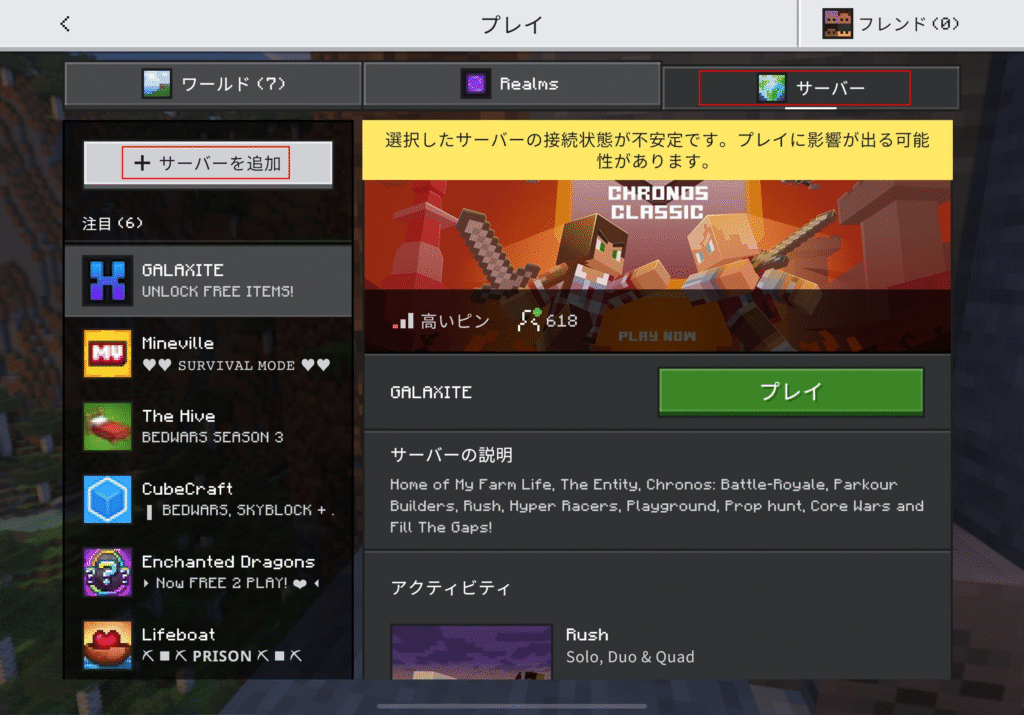Select The Hive server
This screenshot has width=1024, height=715.
tap(208, 426)
